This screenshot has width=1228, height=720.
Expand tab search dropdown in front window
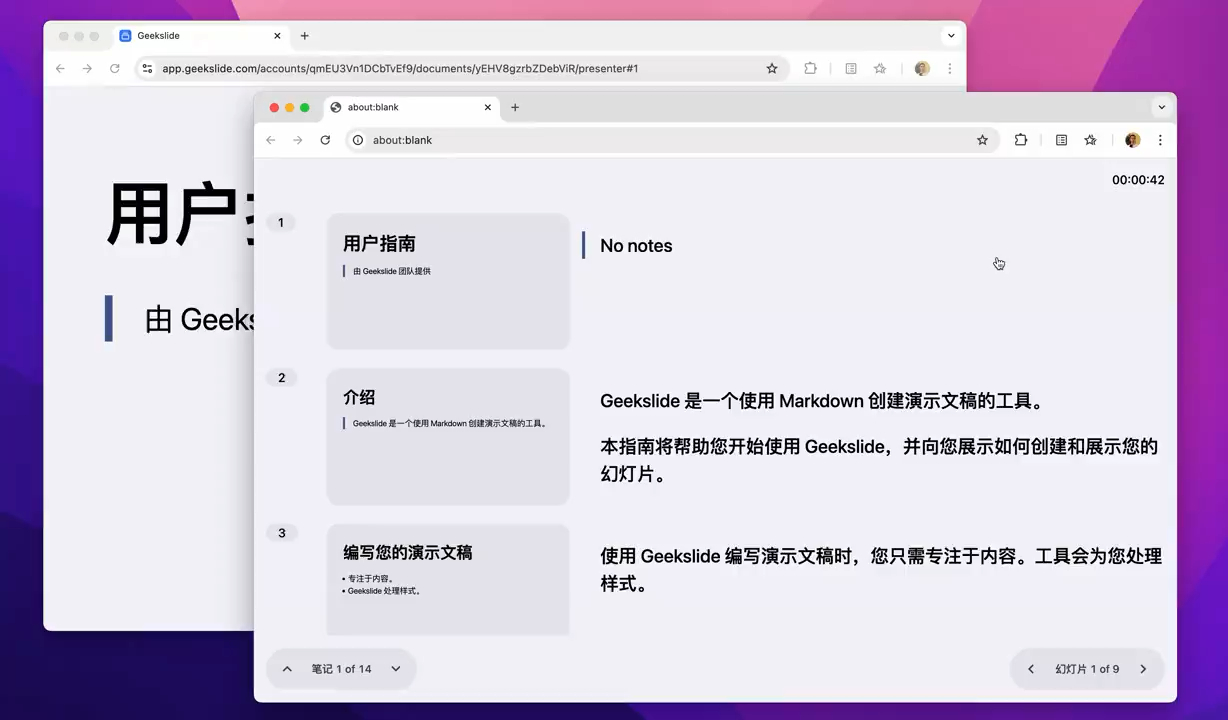1162,107
